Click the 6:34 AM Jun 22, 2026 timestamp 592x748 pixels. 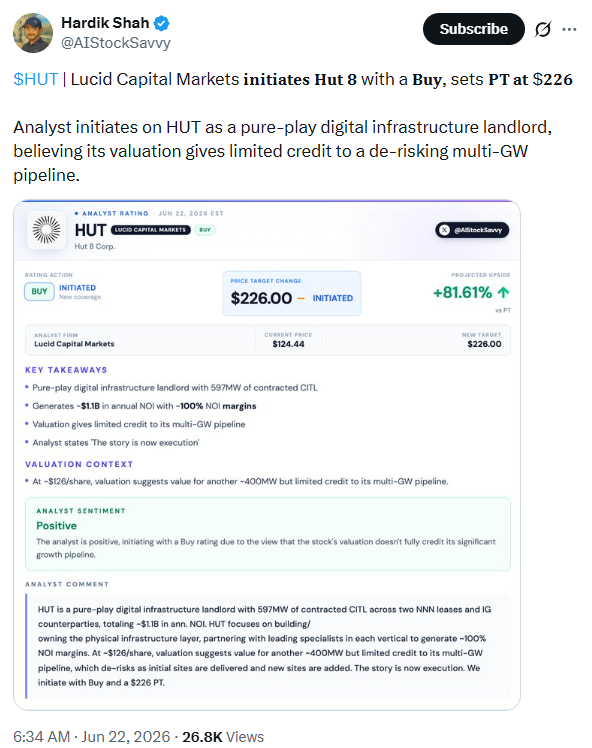coord(92,737)
